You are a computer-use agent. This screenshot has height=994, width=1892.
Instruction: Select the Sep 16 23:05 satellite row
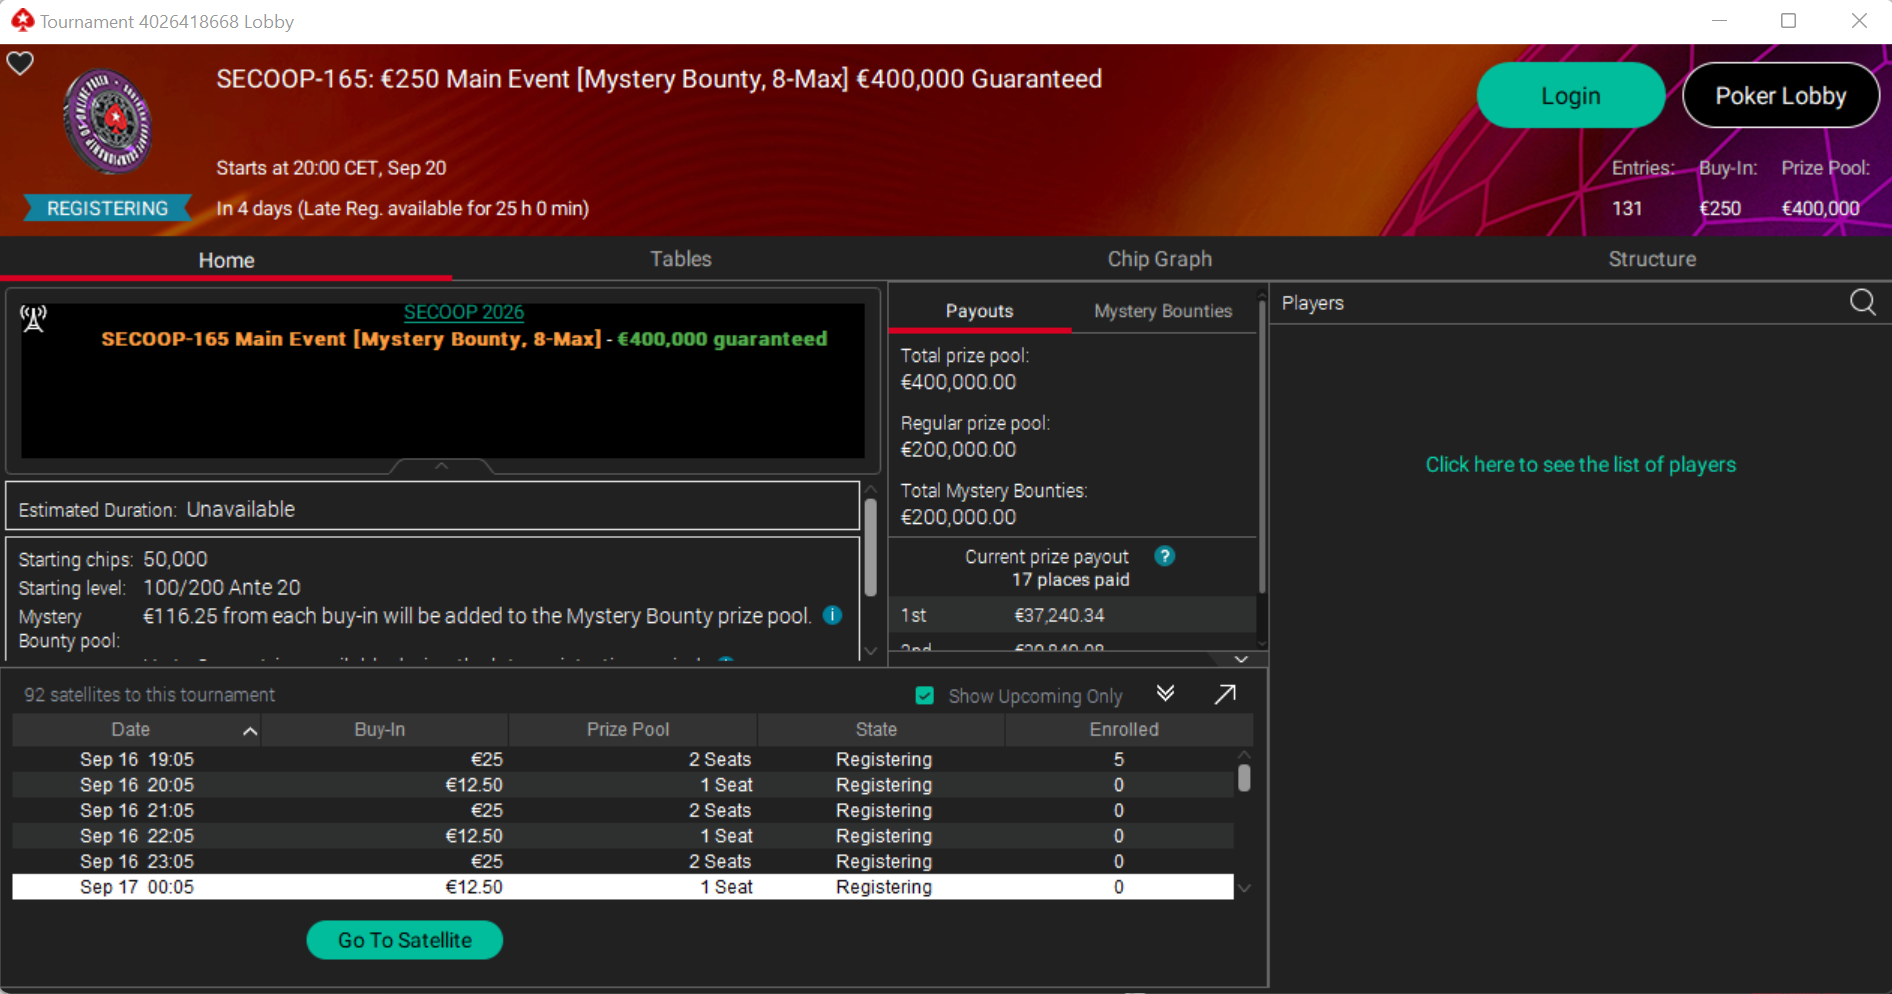coord(623,861)
